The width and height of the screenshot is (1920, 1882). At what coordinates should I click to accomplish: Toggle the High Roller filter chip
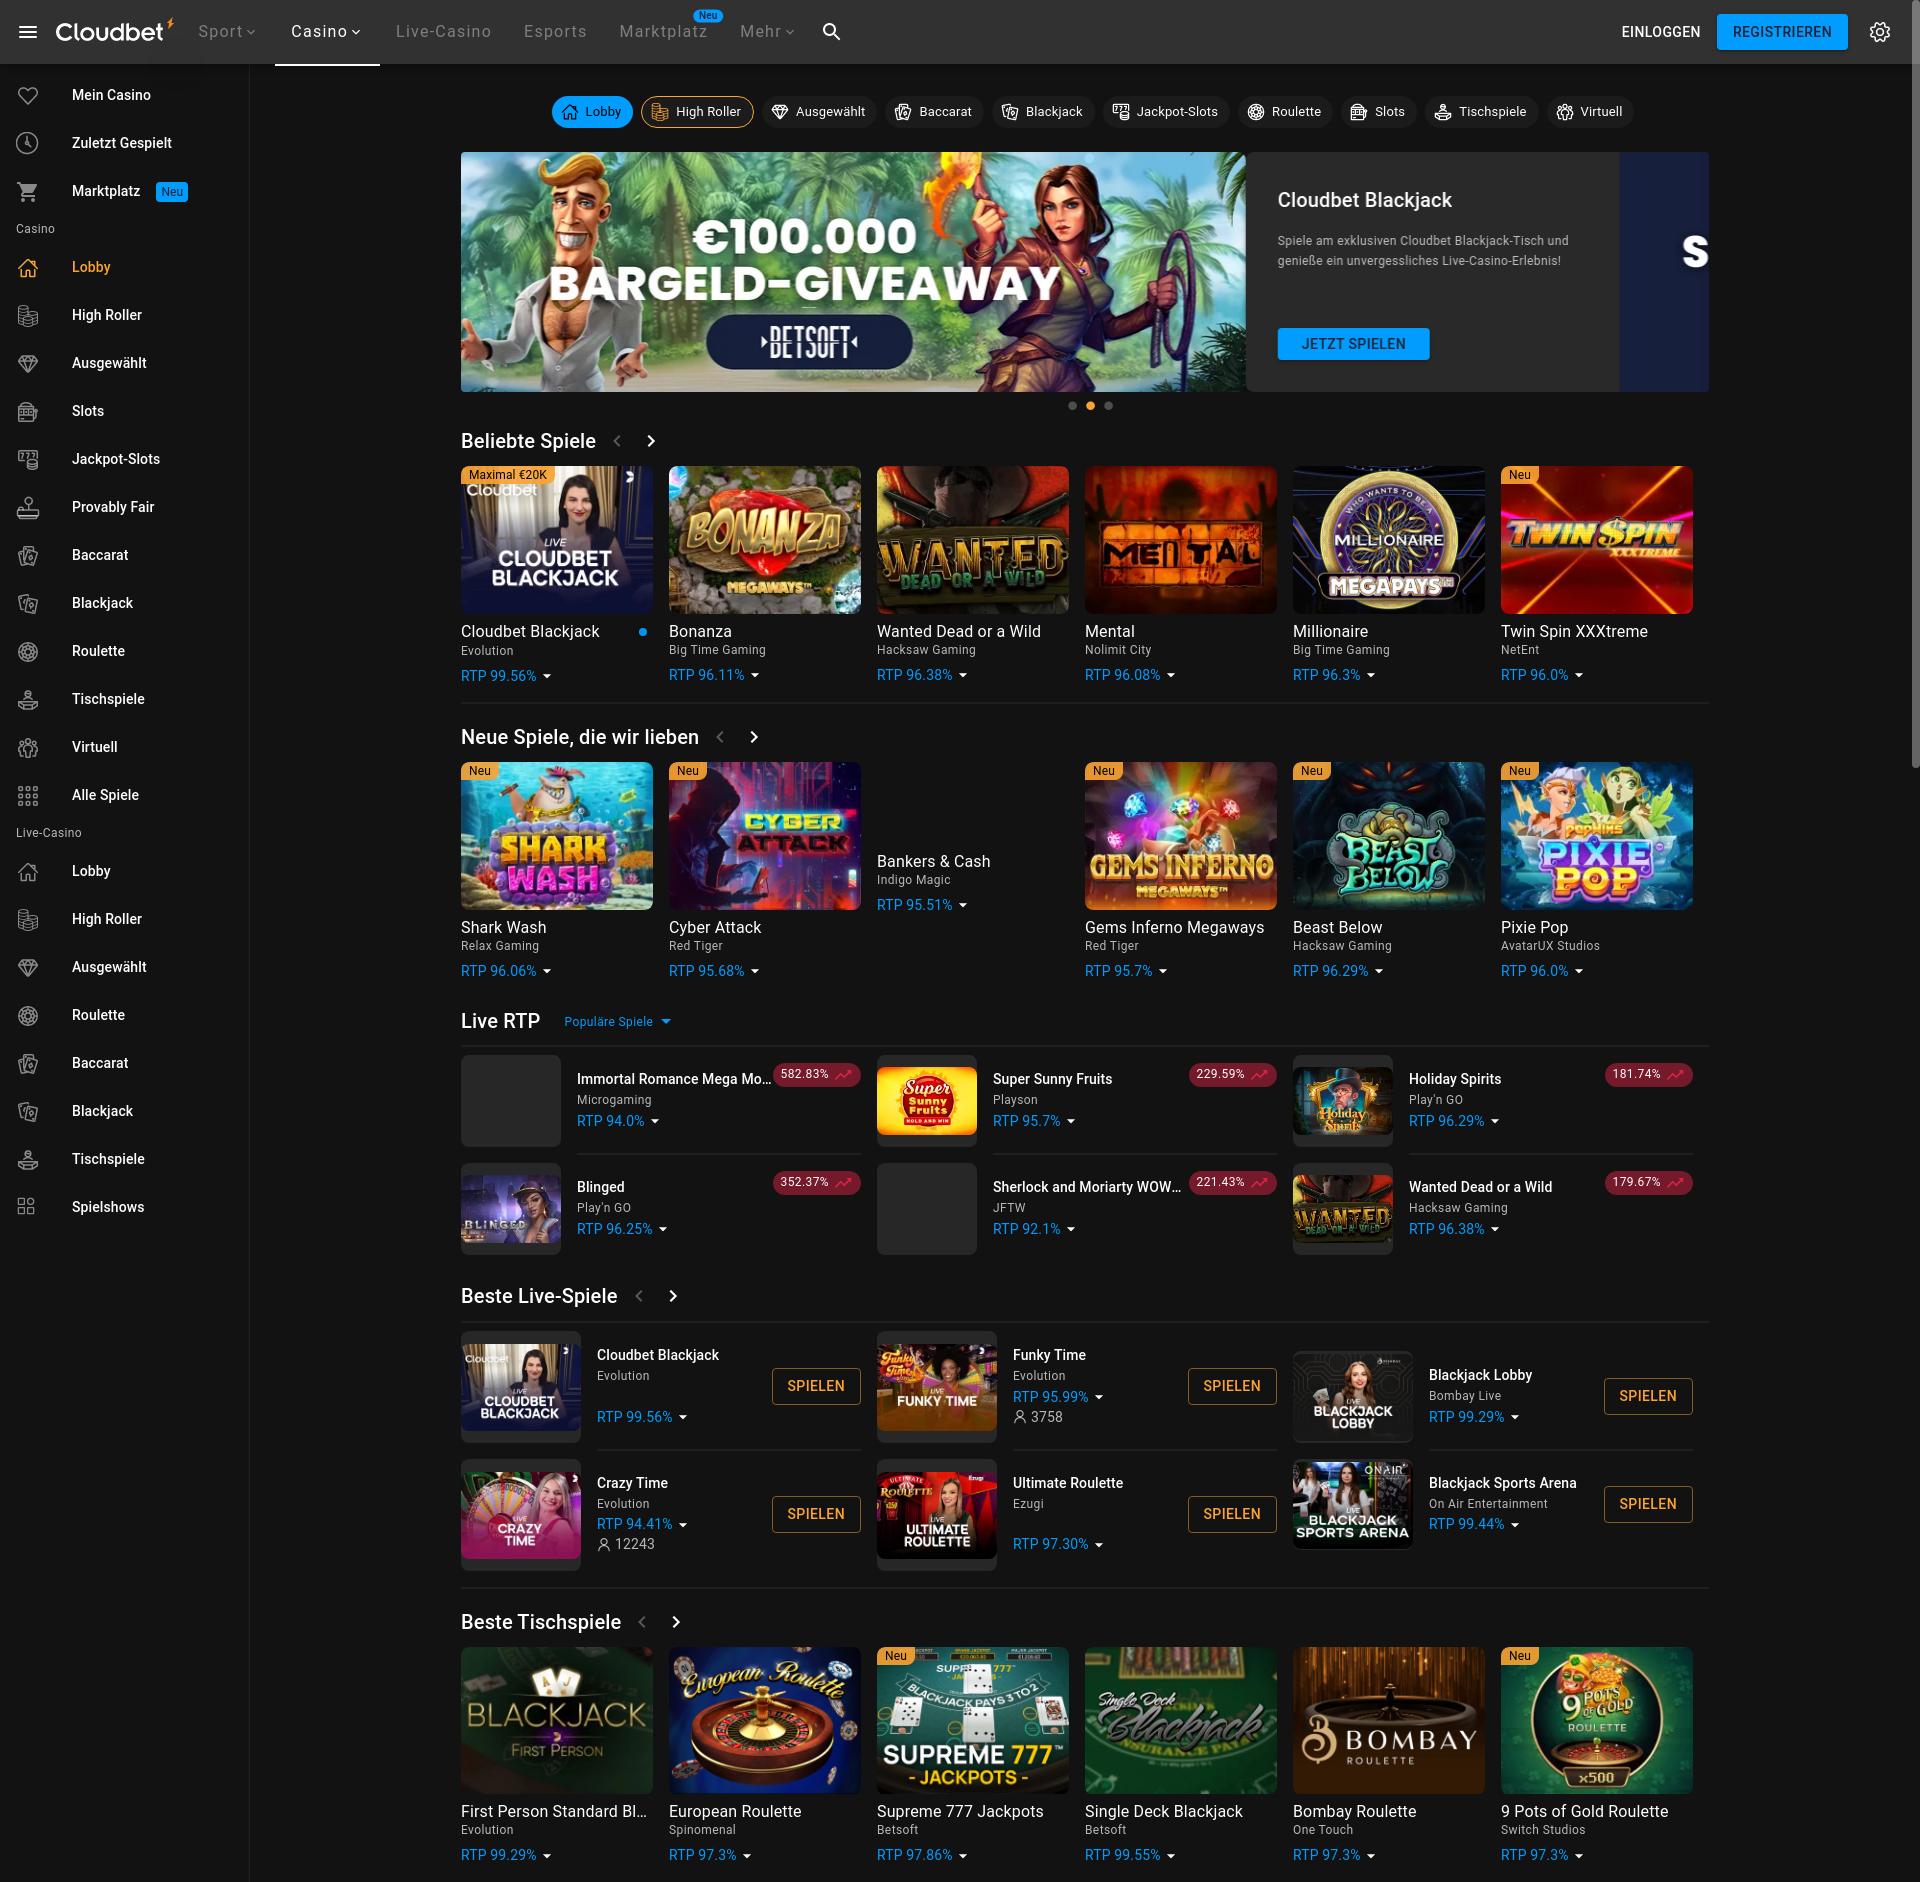click(697, 111)
